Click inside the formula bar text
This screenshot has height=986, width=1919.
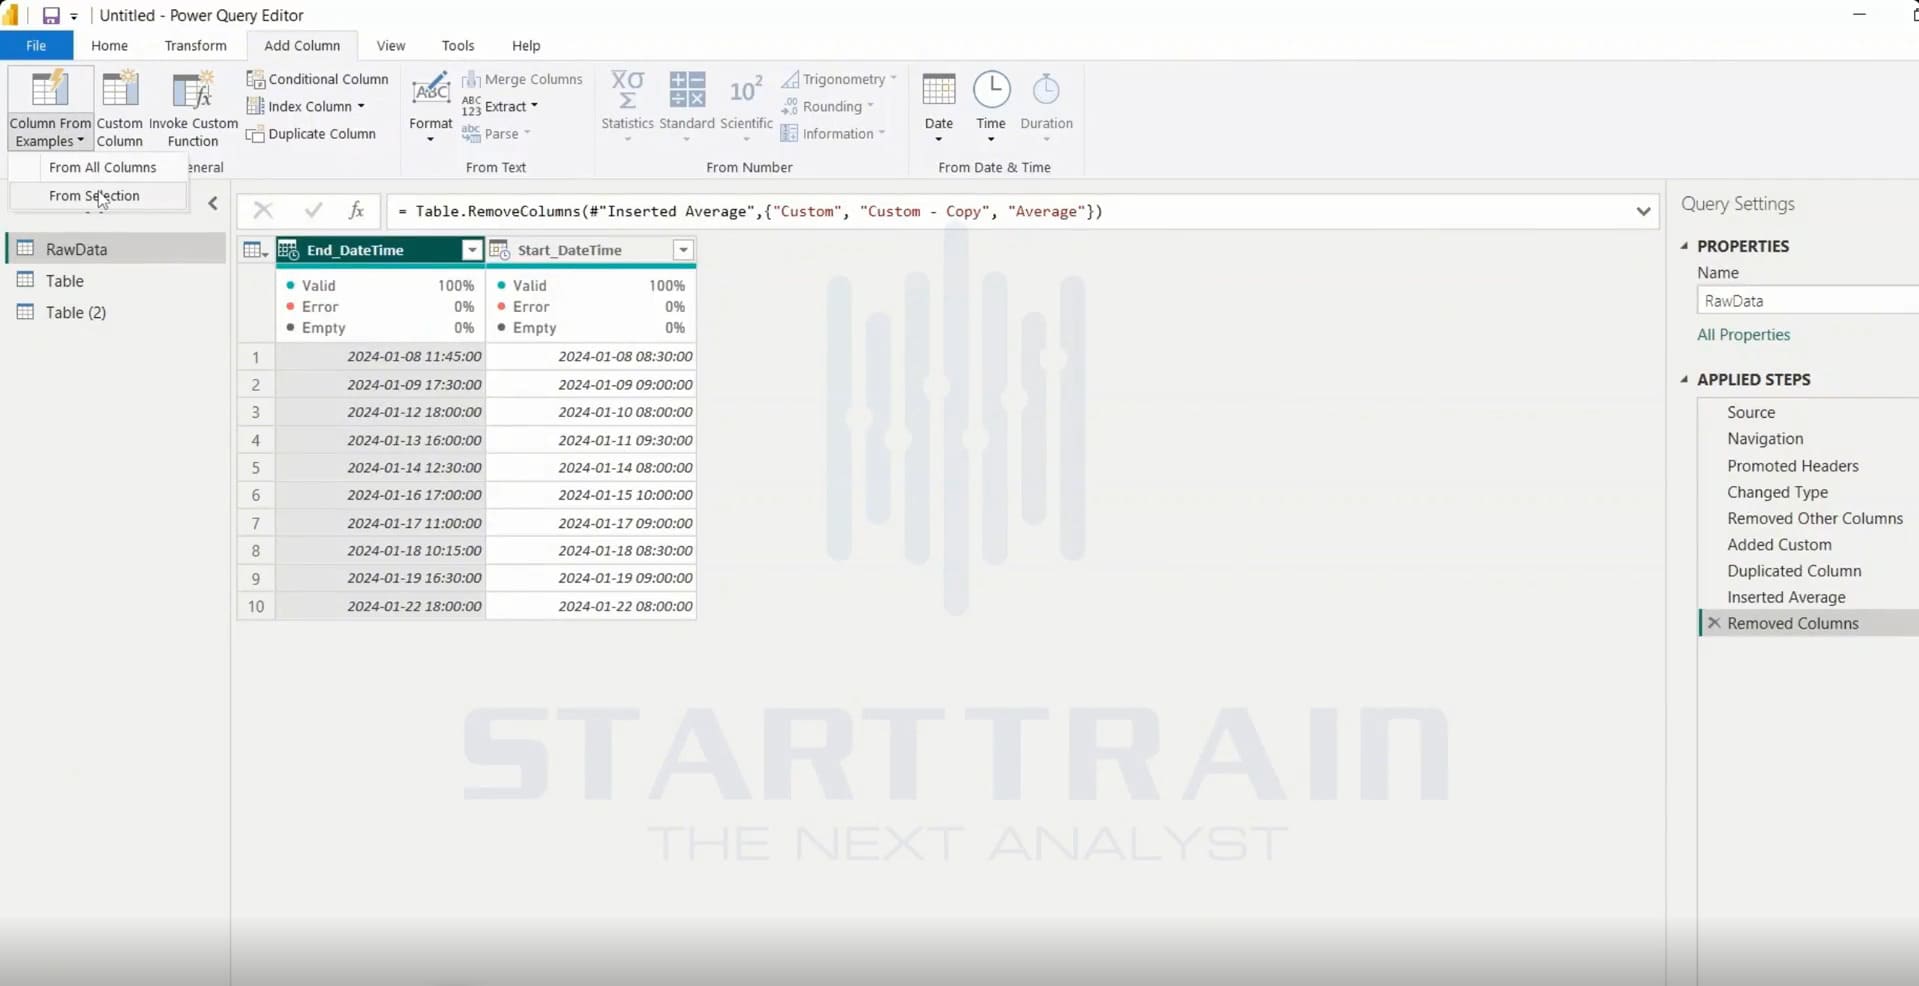[x=750, y=211]
